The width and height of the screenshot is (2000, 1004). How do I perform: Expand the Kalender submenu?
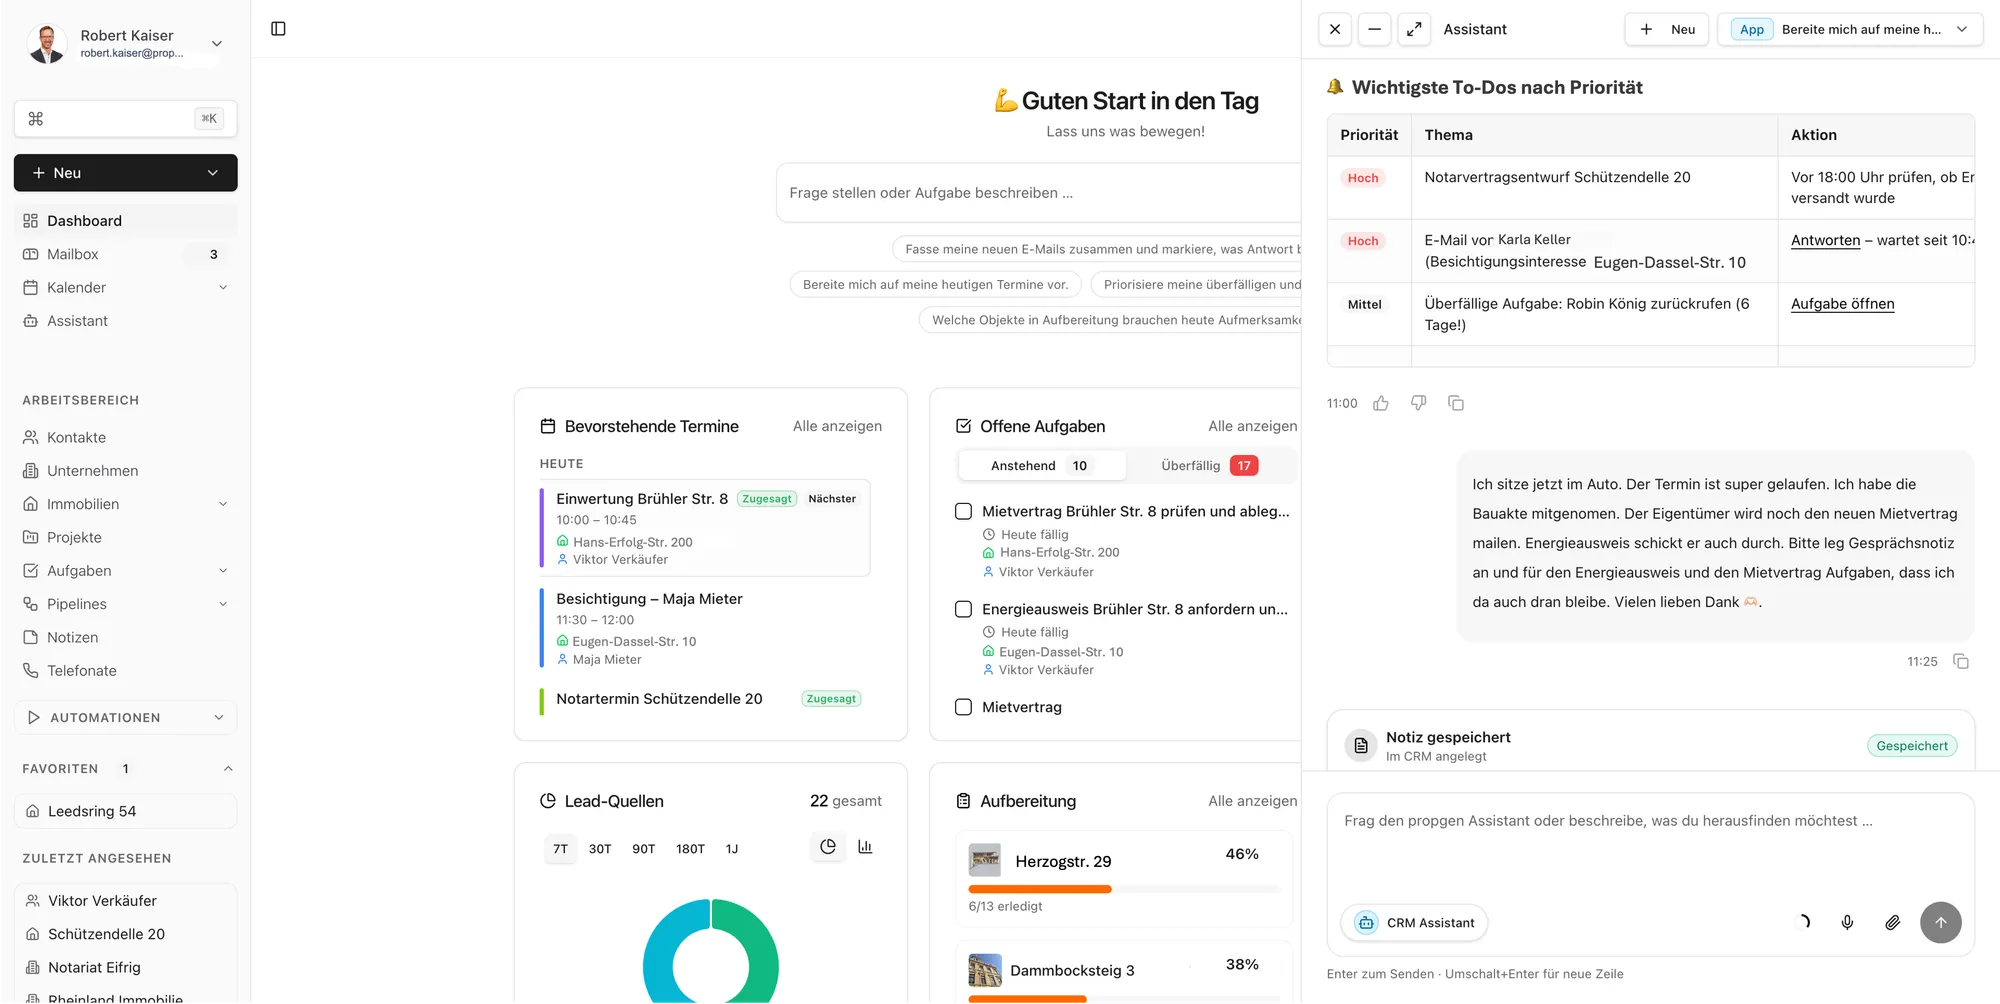point(223,287)
